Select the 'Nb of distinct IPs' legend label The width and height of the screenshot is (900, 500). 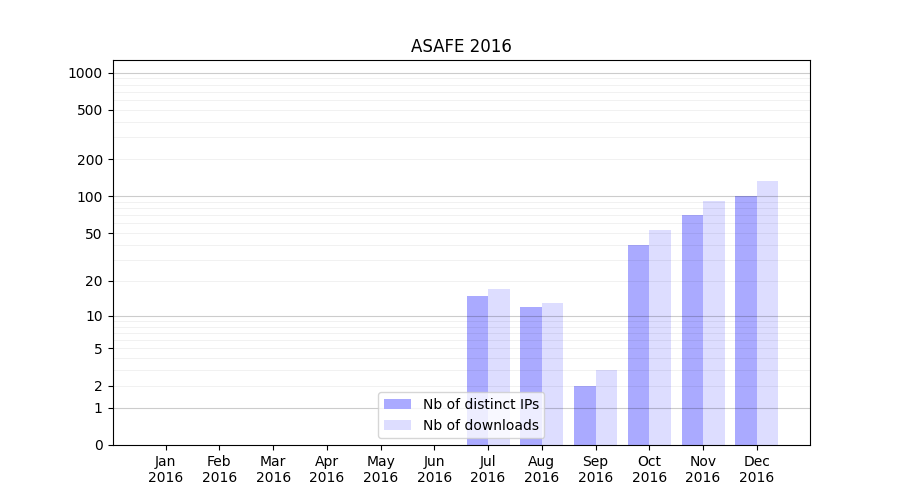pos(480,404)
